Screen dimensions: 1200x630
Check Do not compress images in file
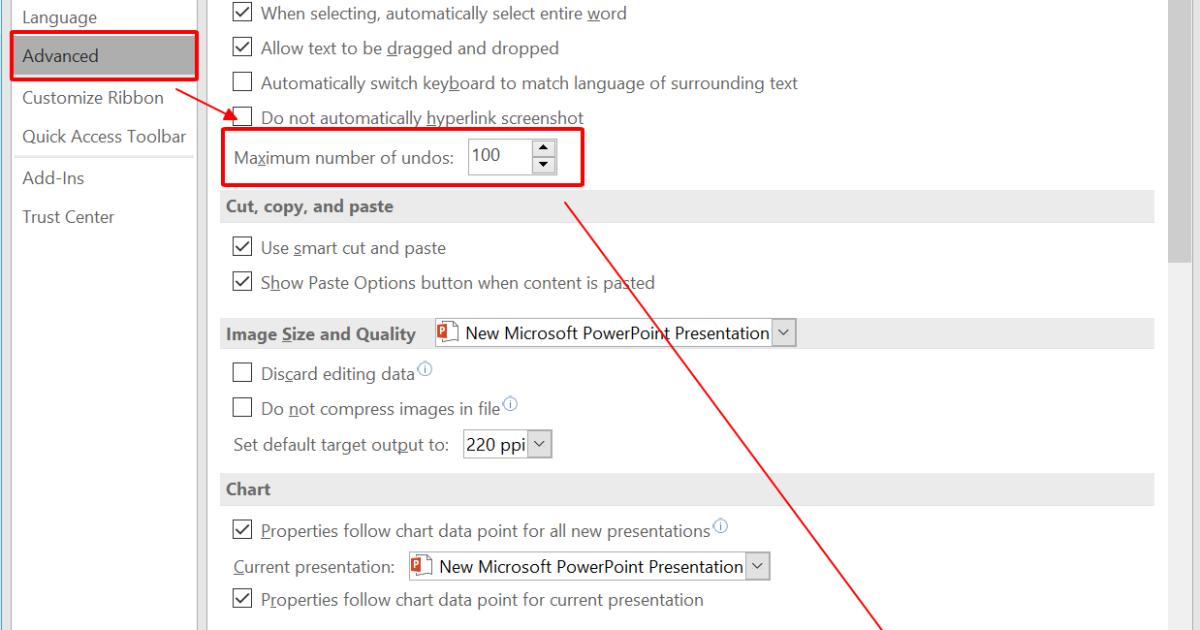click(x=242, y=407)
